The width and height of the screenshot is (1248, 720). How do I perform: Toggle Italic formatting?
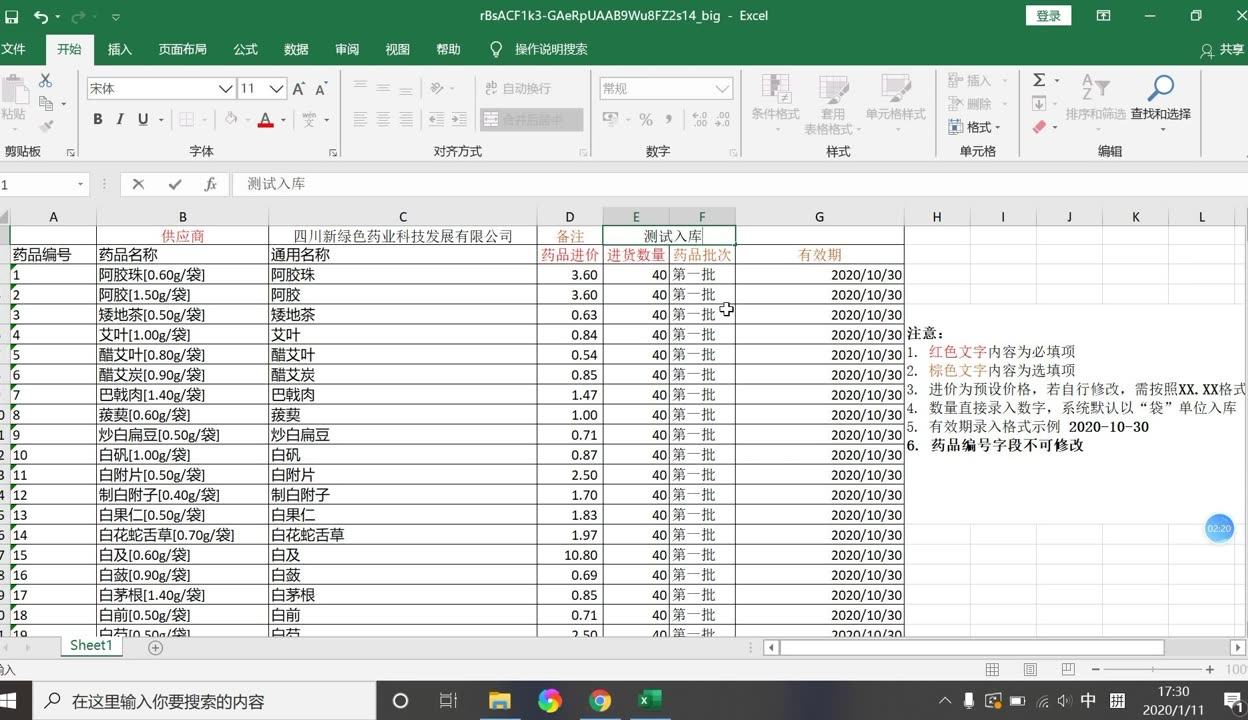120,120
